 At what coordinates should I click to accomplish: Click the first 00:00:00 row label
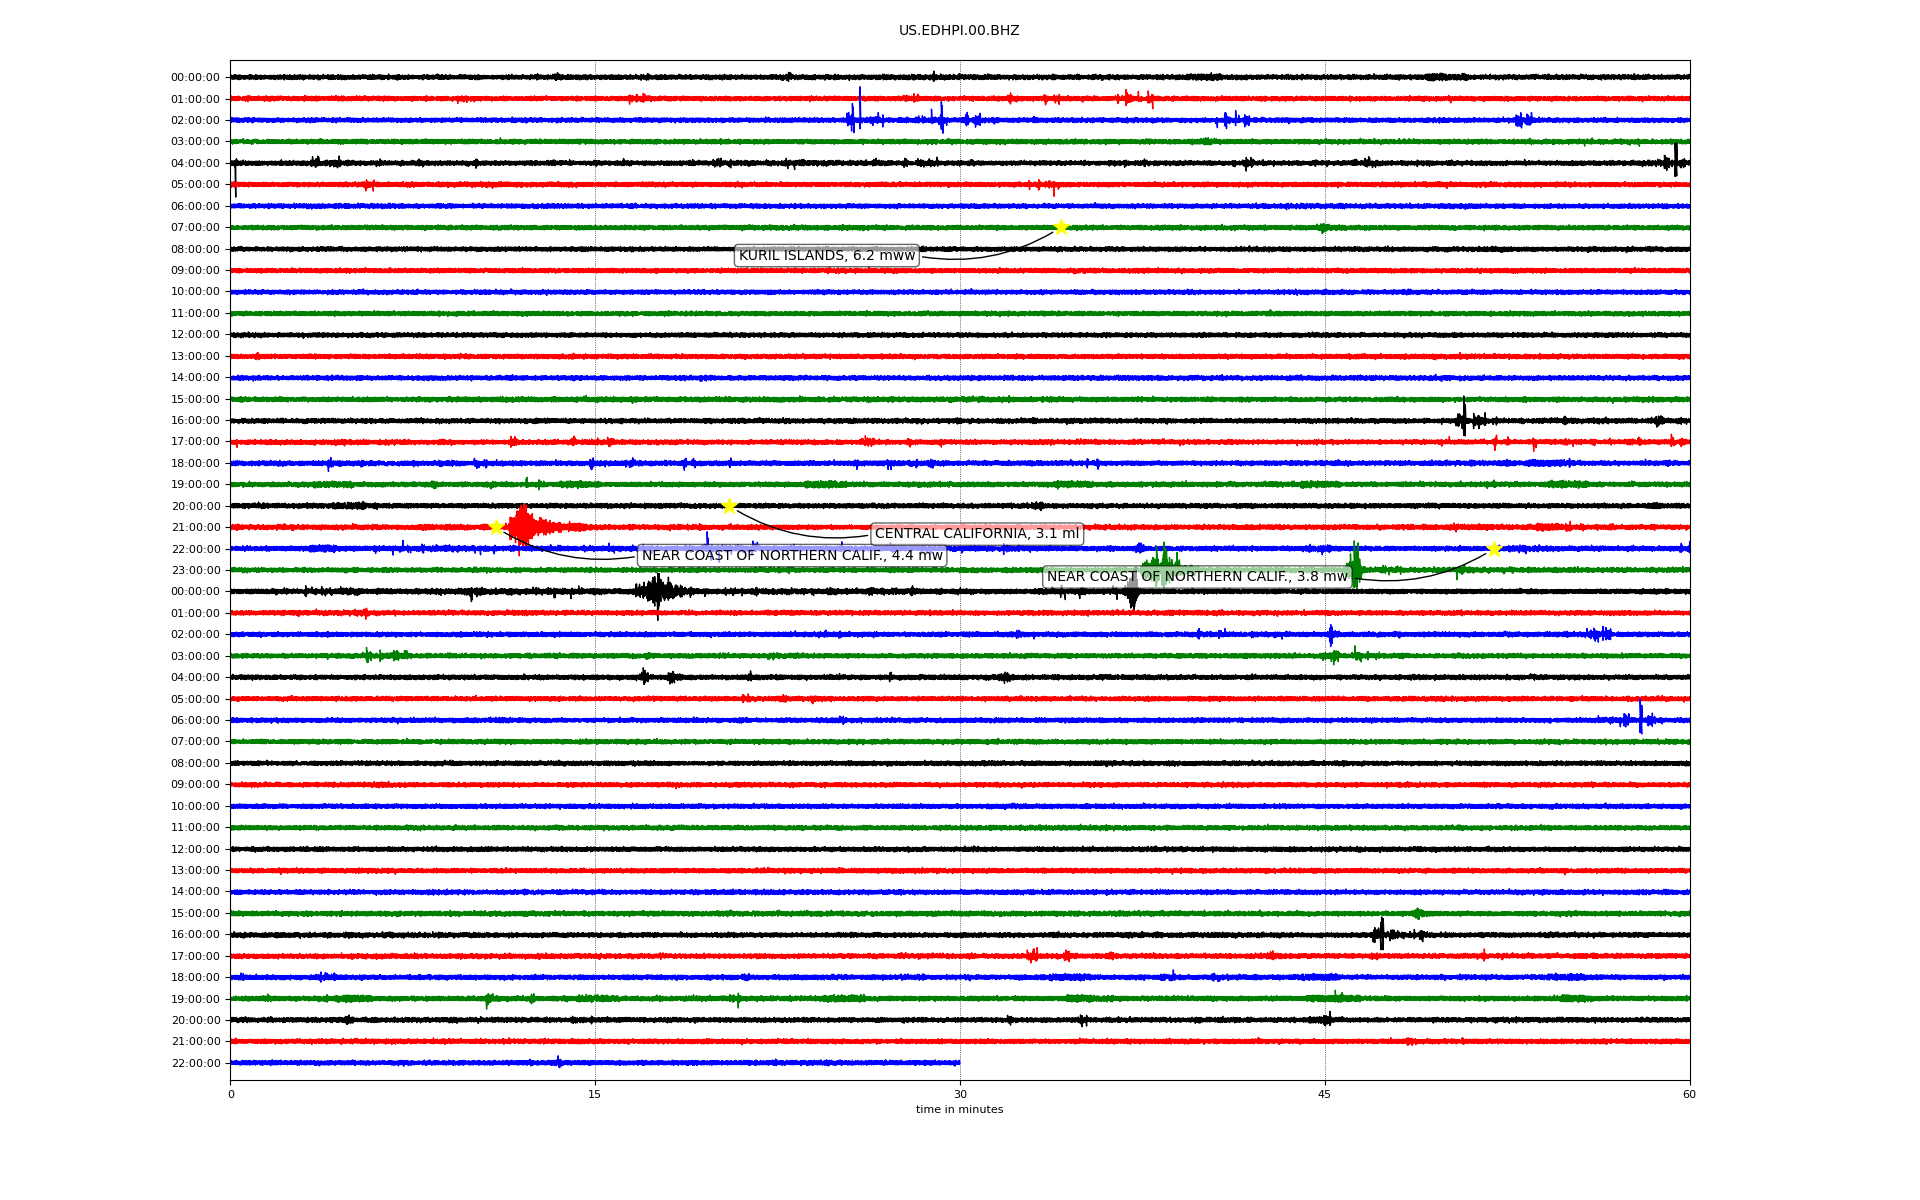click(195, 78)
